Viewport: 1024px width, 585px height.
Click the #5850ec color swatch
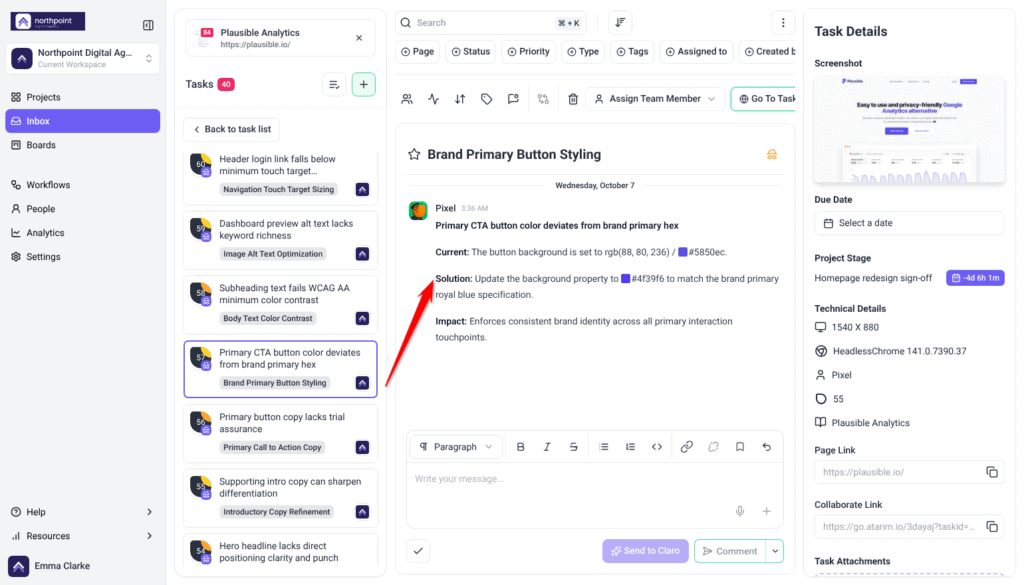tap(682, 252)
